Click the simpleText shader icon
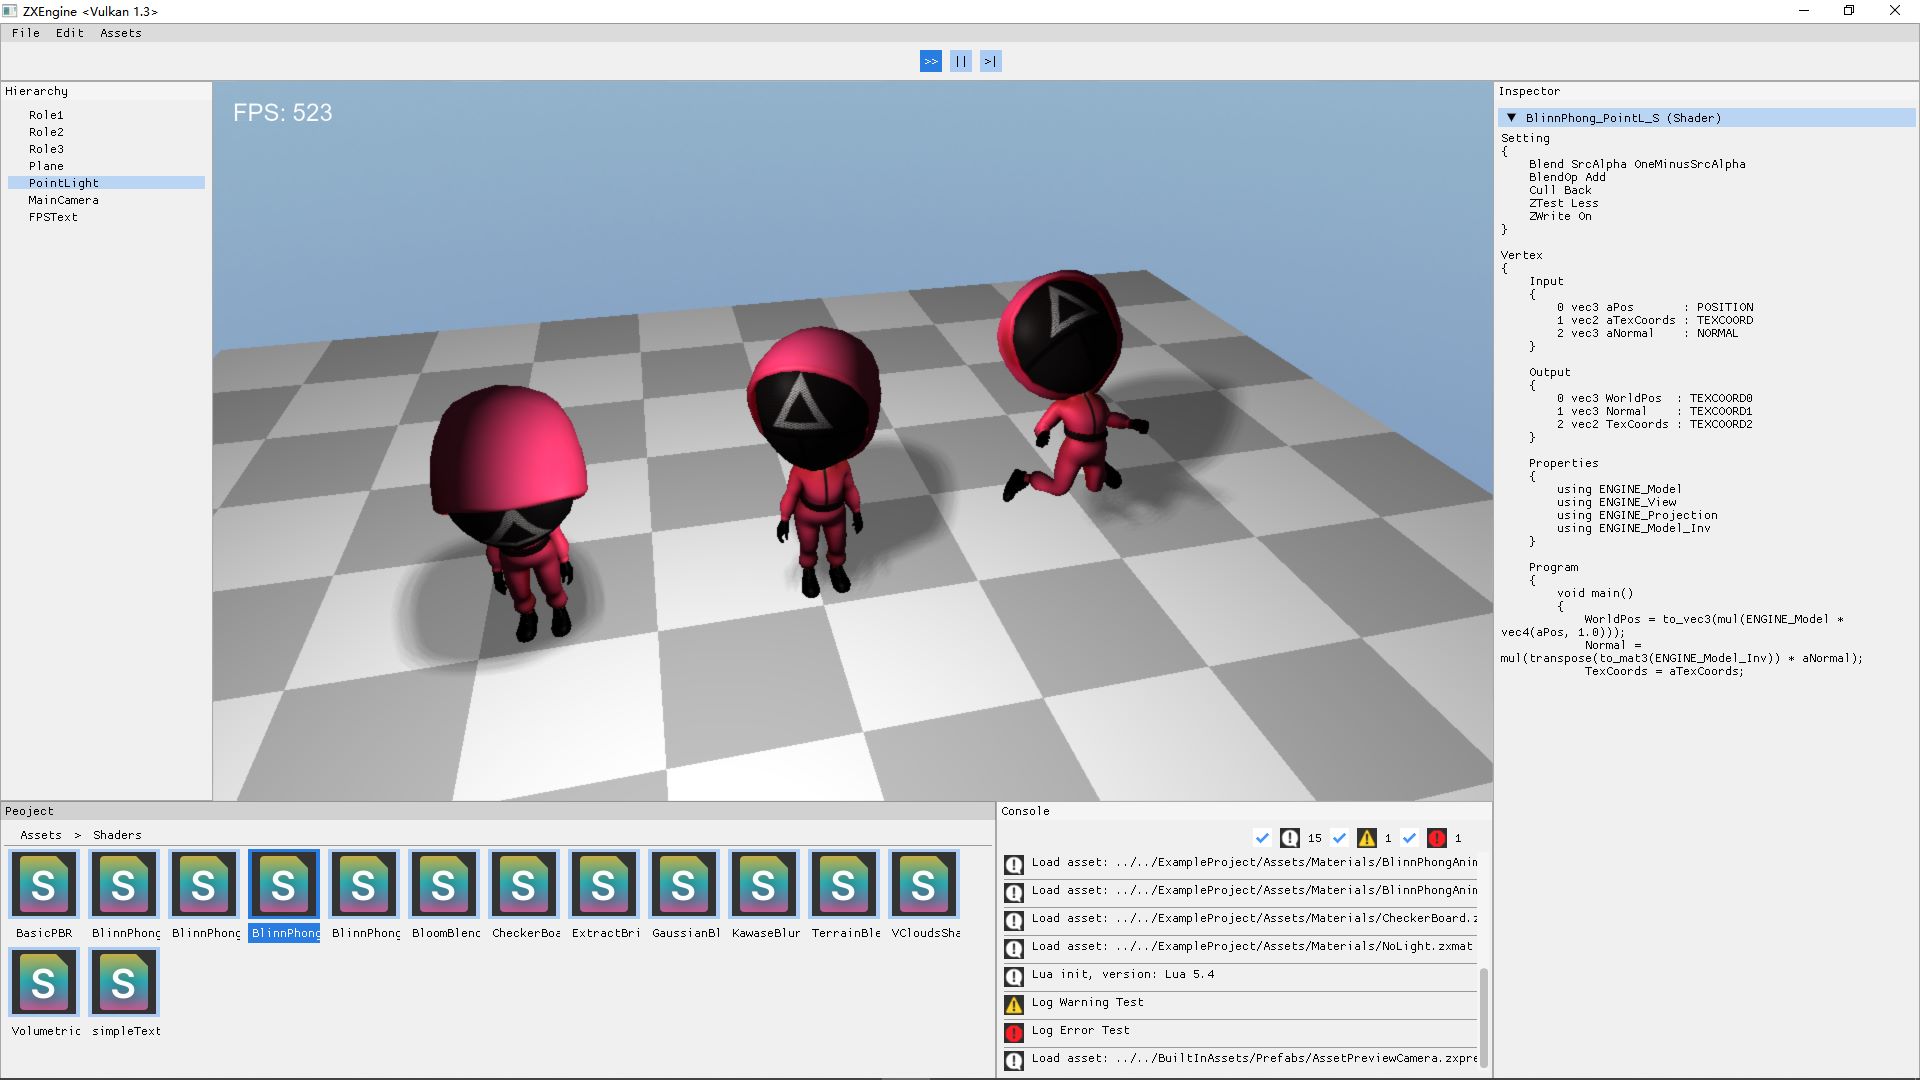Image resolution: width=1920 pixels, height=1080 pixels. click(x=124, y=982)
